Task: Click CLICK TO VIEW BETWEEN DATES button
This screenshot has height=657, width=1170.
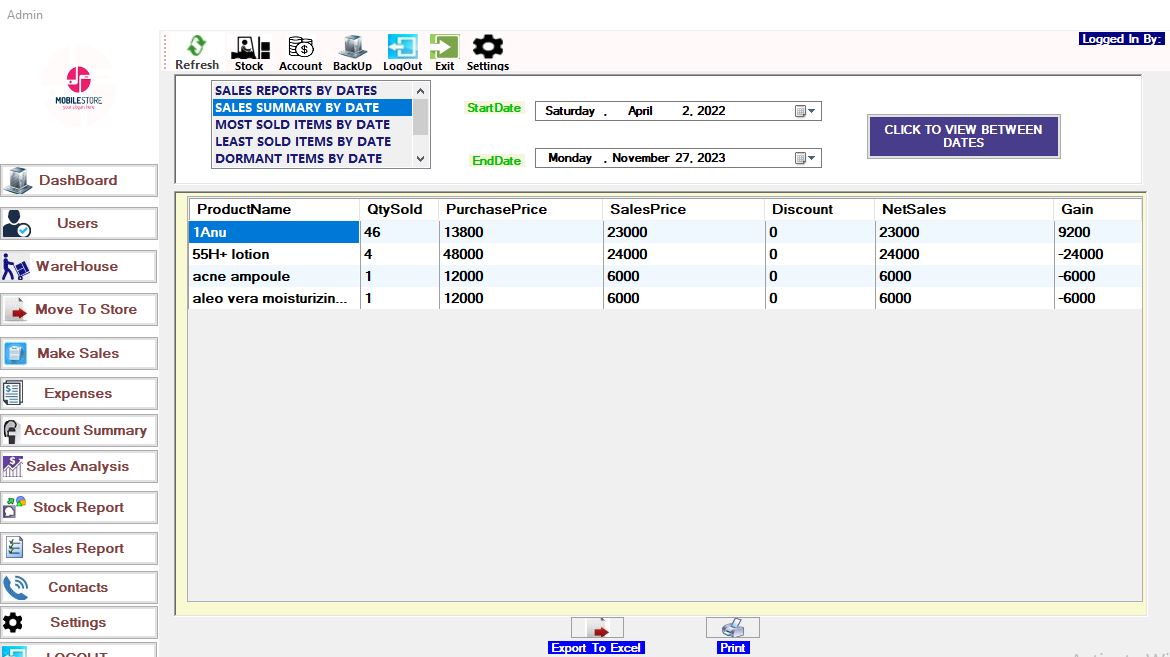Action: click(963, 136)
